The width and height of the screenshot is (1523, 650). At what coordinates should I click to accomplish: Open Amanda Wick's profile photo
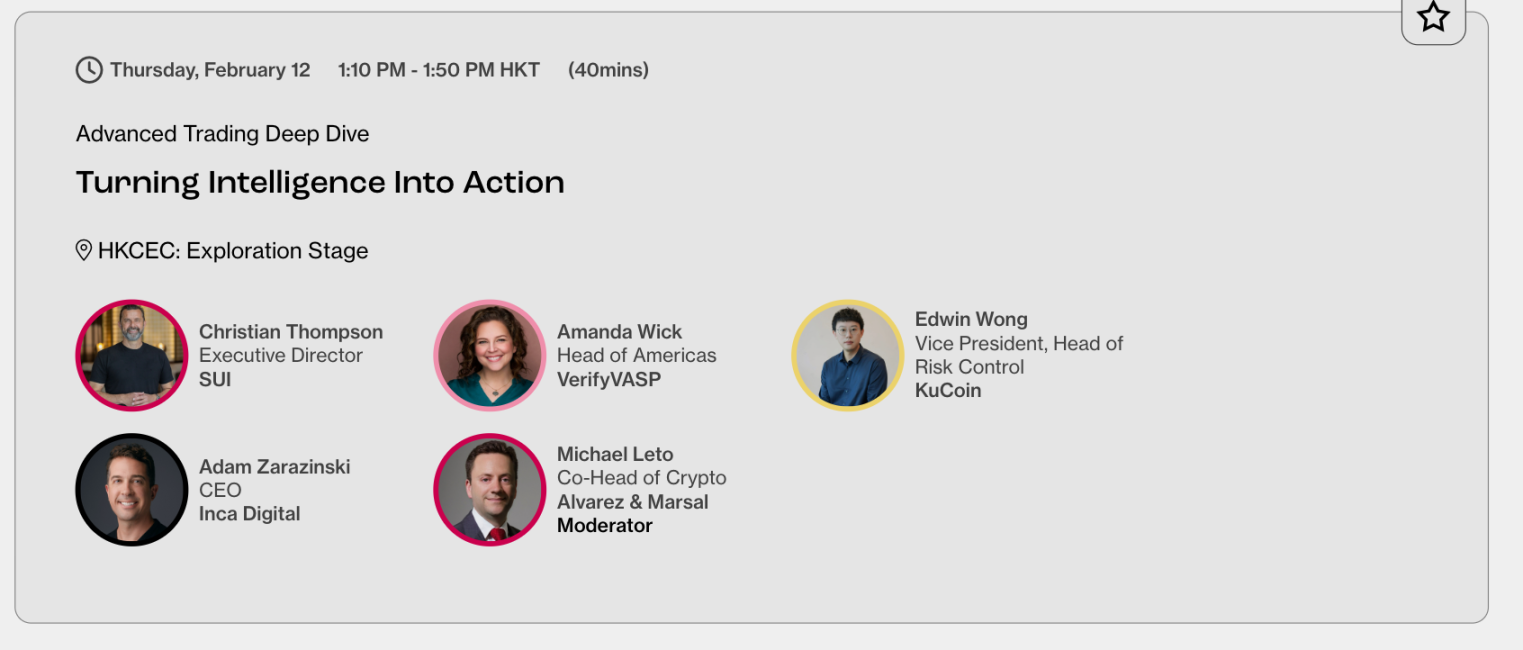(490, 355)
